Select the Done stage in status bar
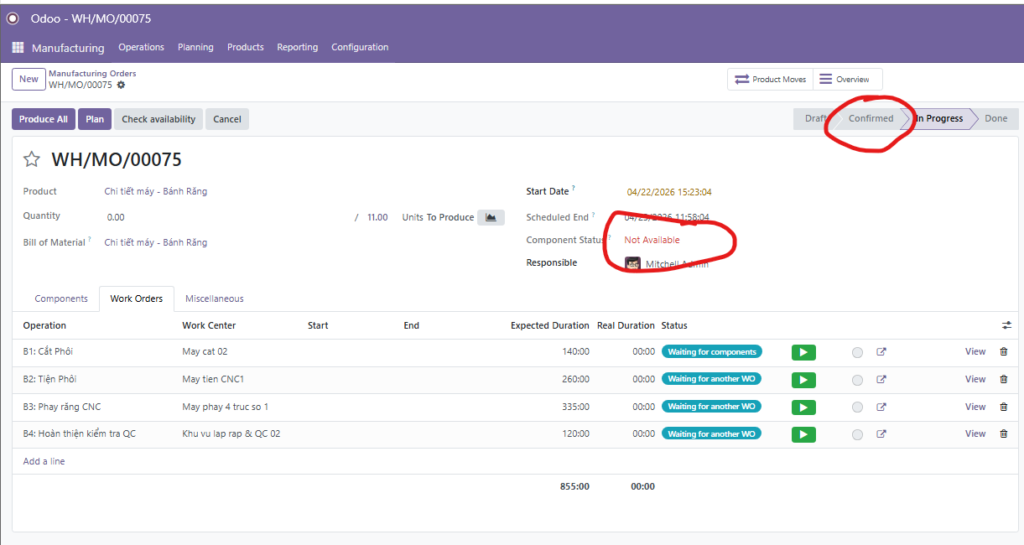 (x=995, y=118)
